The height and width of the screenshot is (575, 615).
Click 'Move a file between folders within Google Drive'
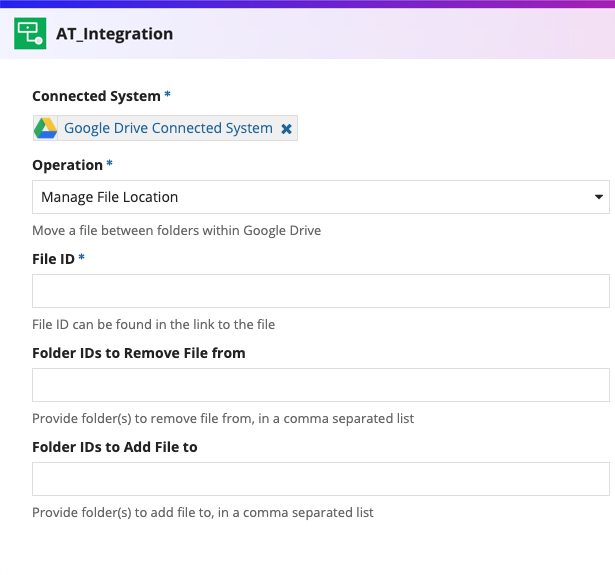coord(176,231)
